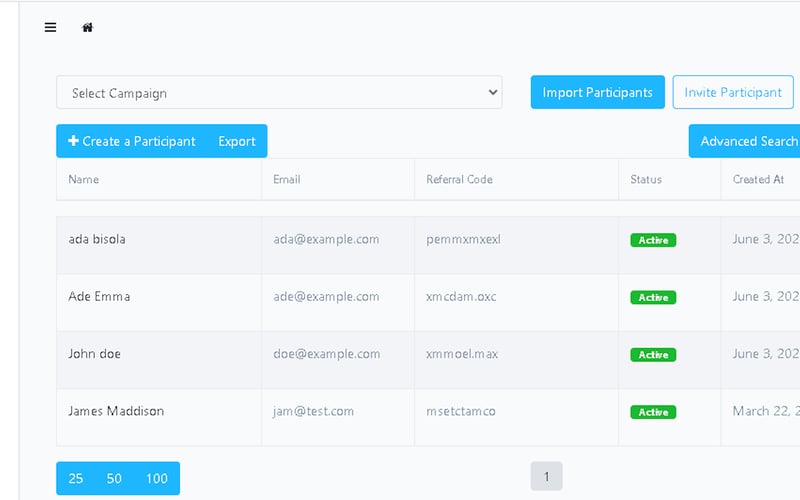Show 25 rows per page
Image resolution: width=800 pixels, height=500 pixels.
pos(76,479)
